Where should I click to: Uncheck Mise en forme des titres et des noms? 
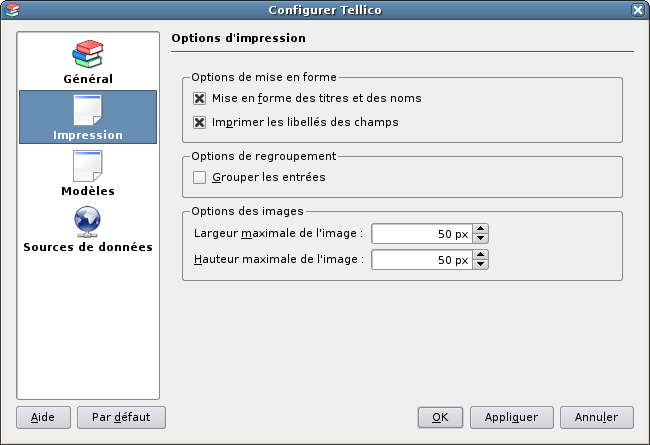coord(199,98)
